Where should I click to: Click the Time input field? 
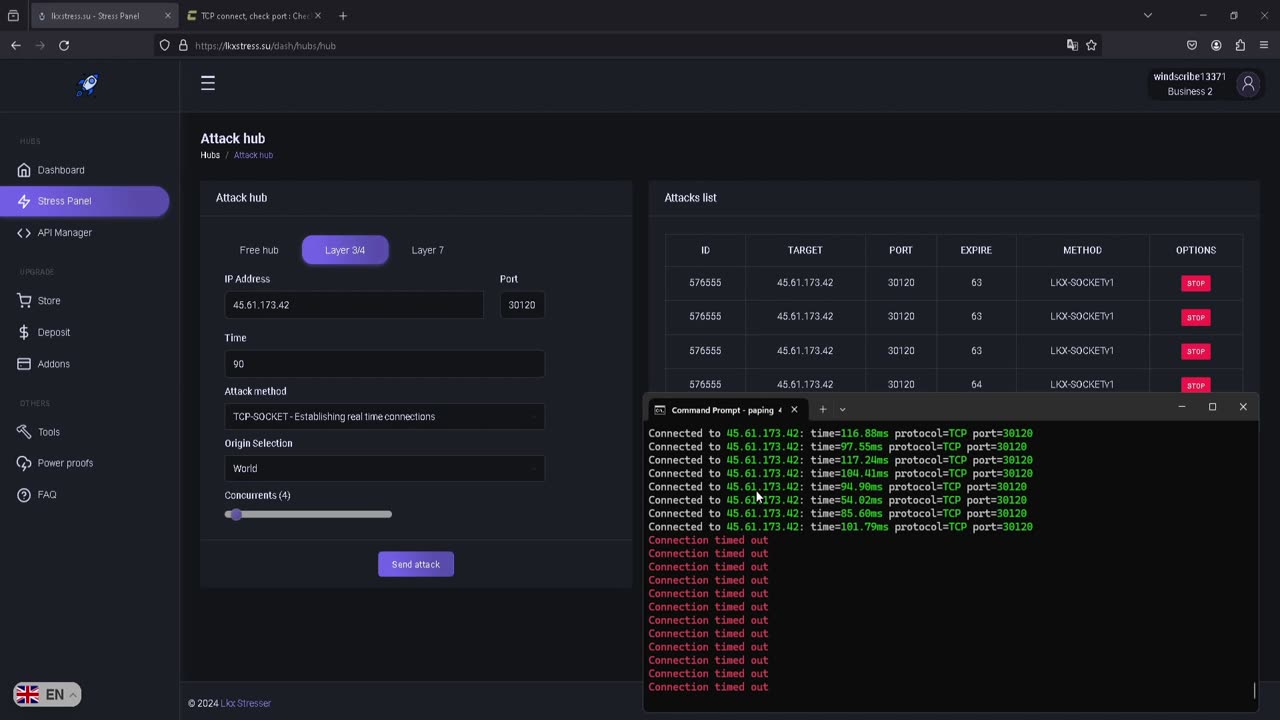[384, 364]
